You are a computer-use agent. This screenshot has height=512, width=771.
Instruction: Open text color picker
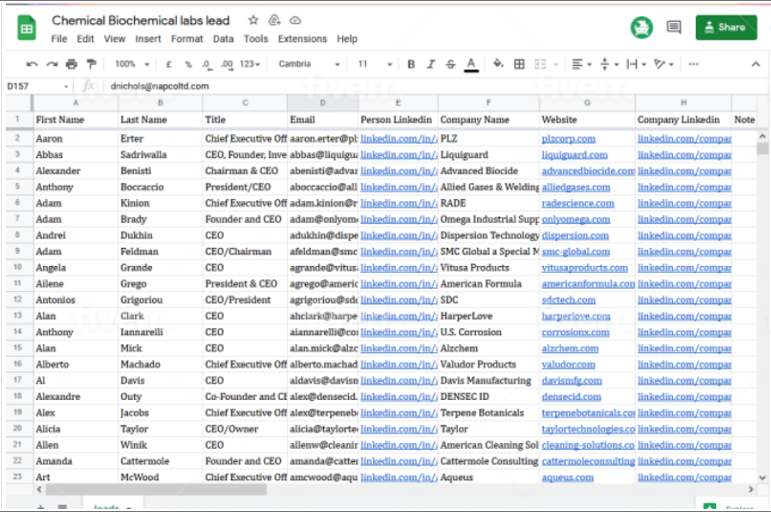471,64
